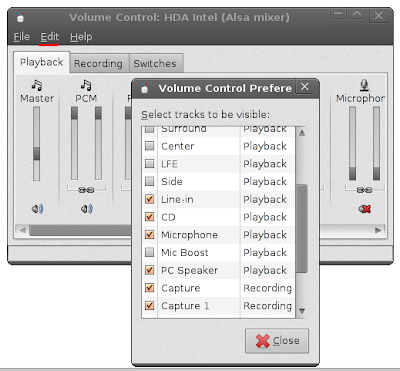
Task: Switch to the Switches tab
Action: [155, 63]
